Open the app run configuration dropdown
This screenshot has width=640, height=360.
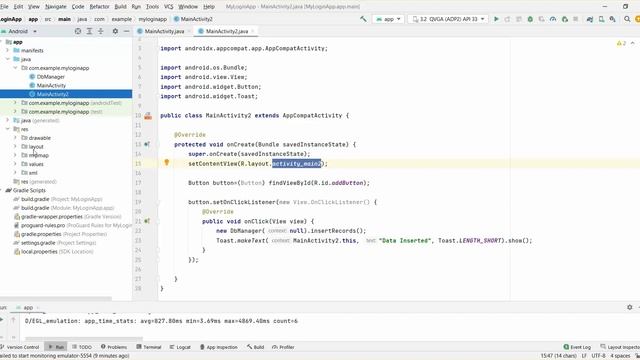[x=388, y=19]
